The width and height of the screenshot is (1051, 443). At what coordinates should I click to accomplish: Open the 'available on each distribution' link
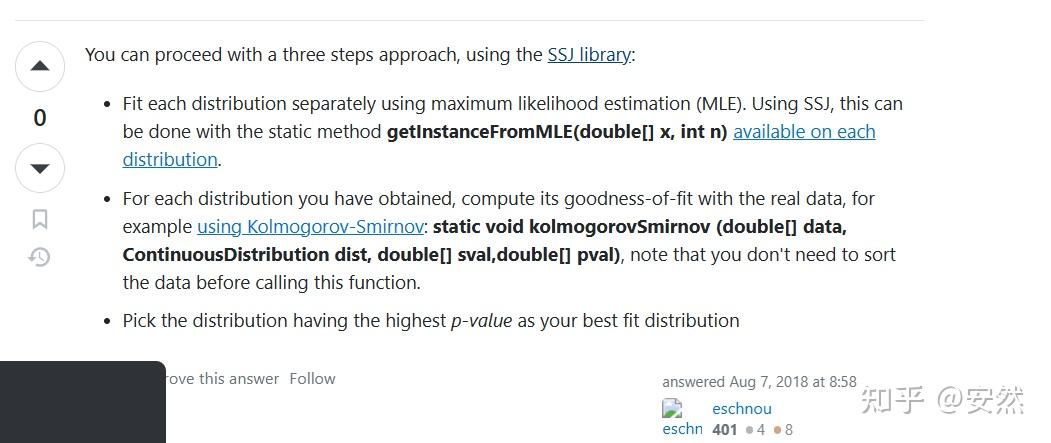click(x=803, y=132)
